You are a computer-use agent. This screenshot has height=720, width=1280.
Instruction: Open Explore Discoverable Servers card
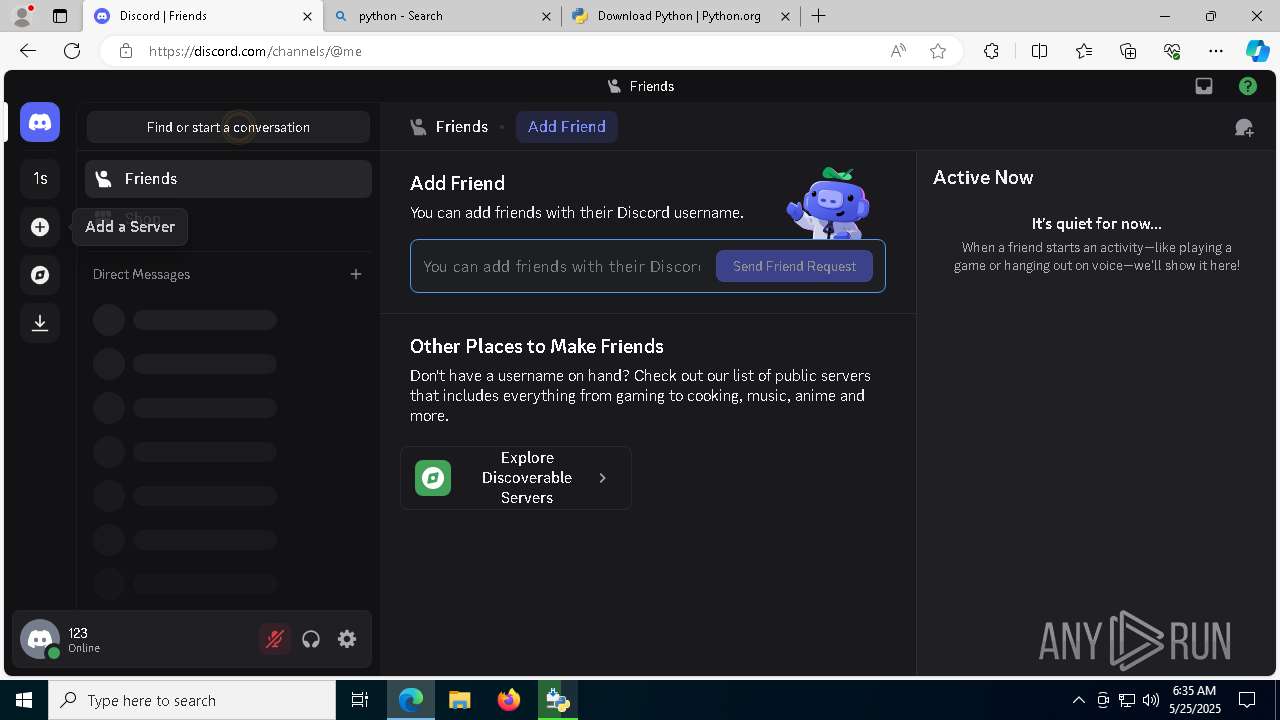516,478
